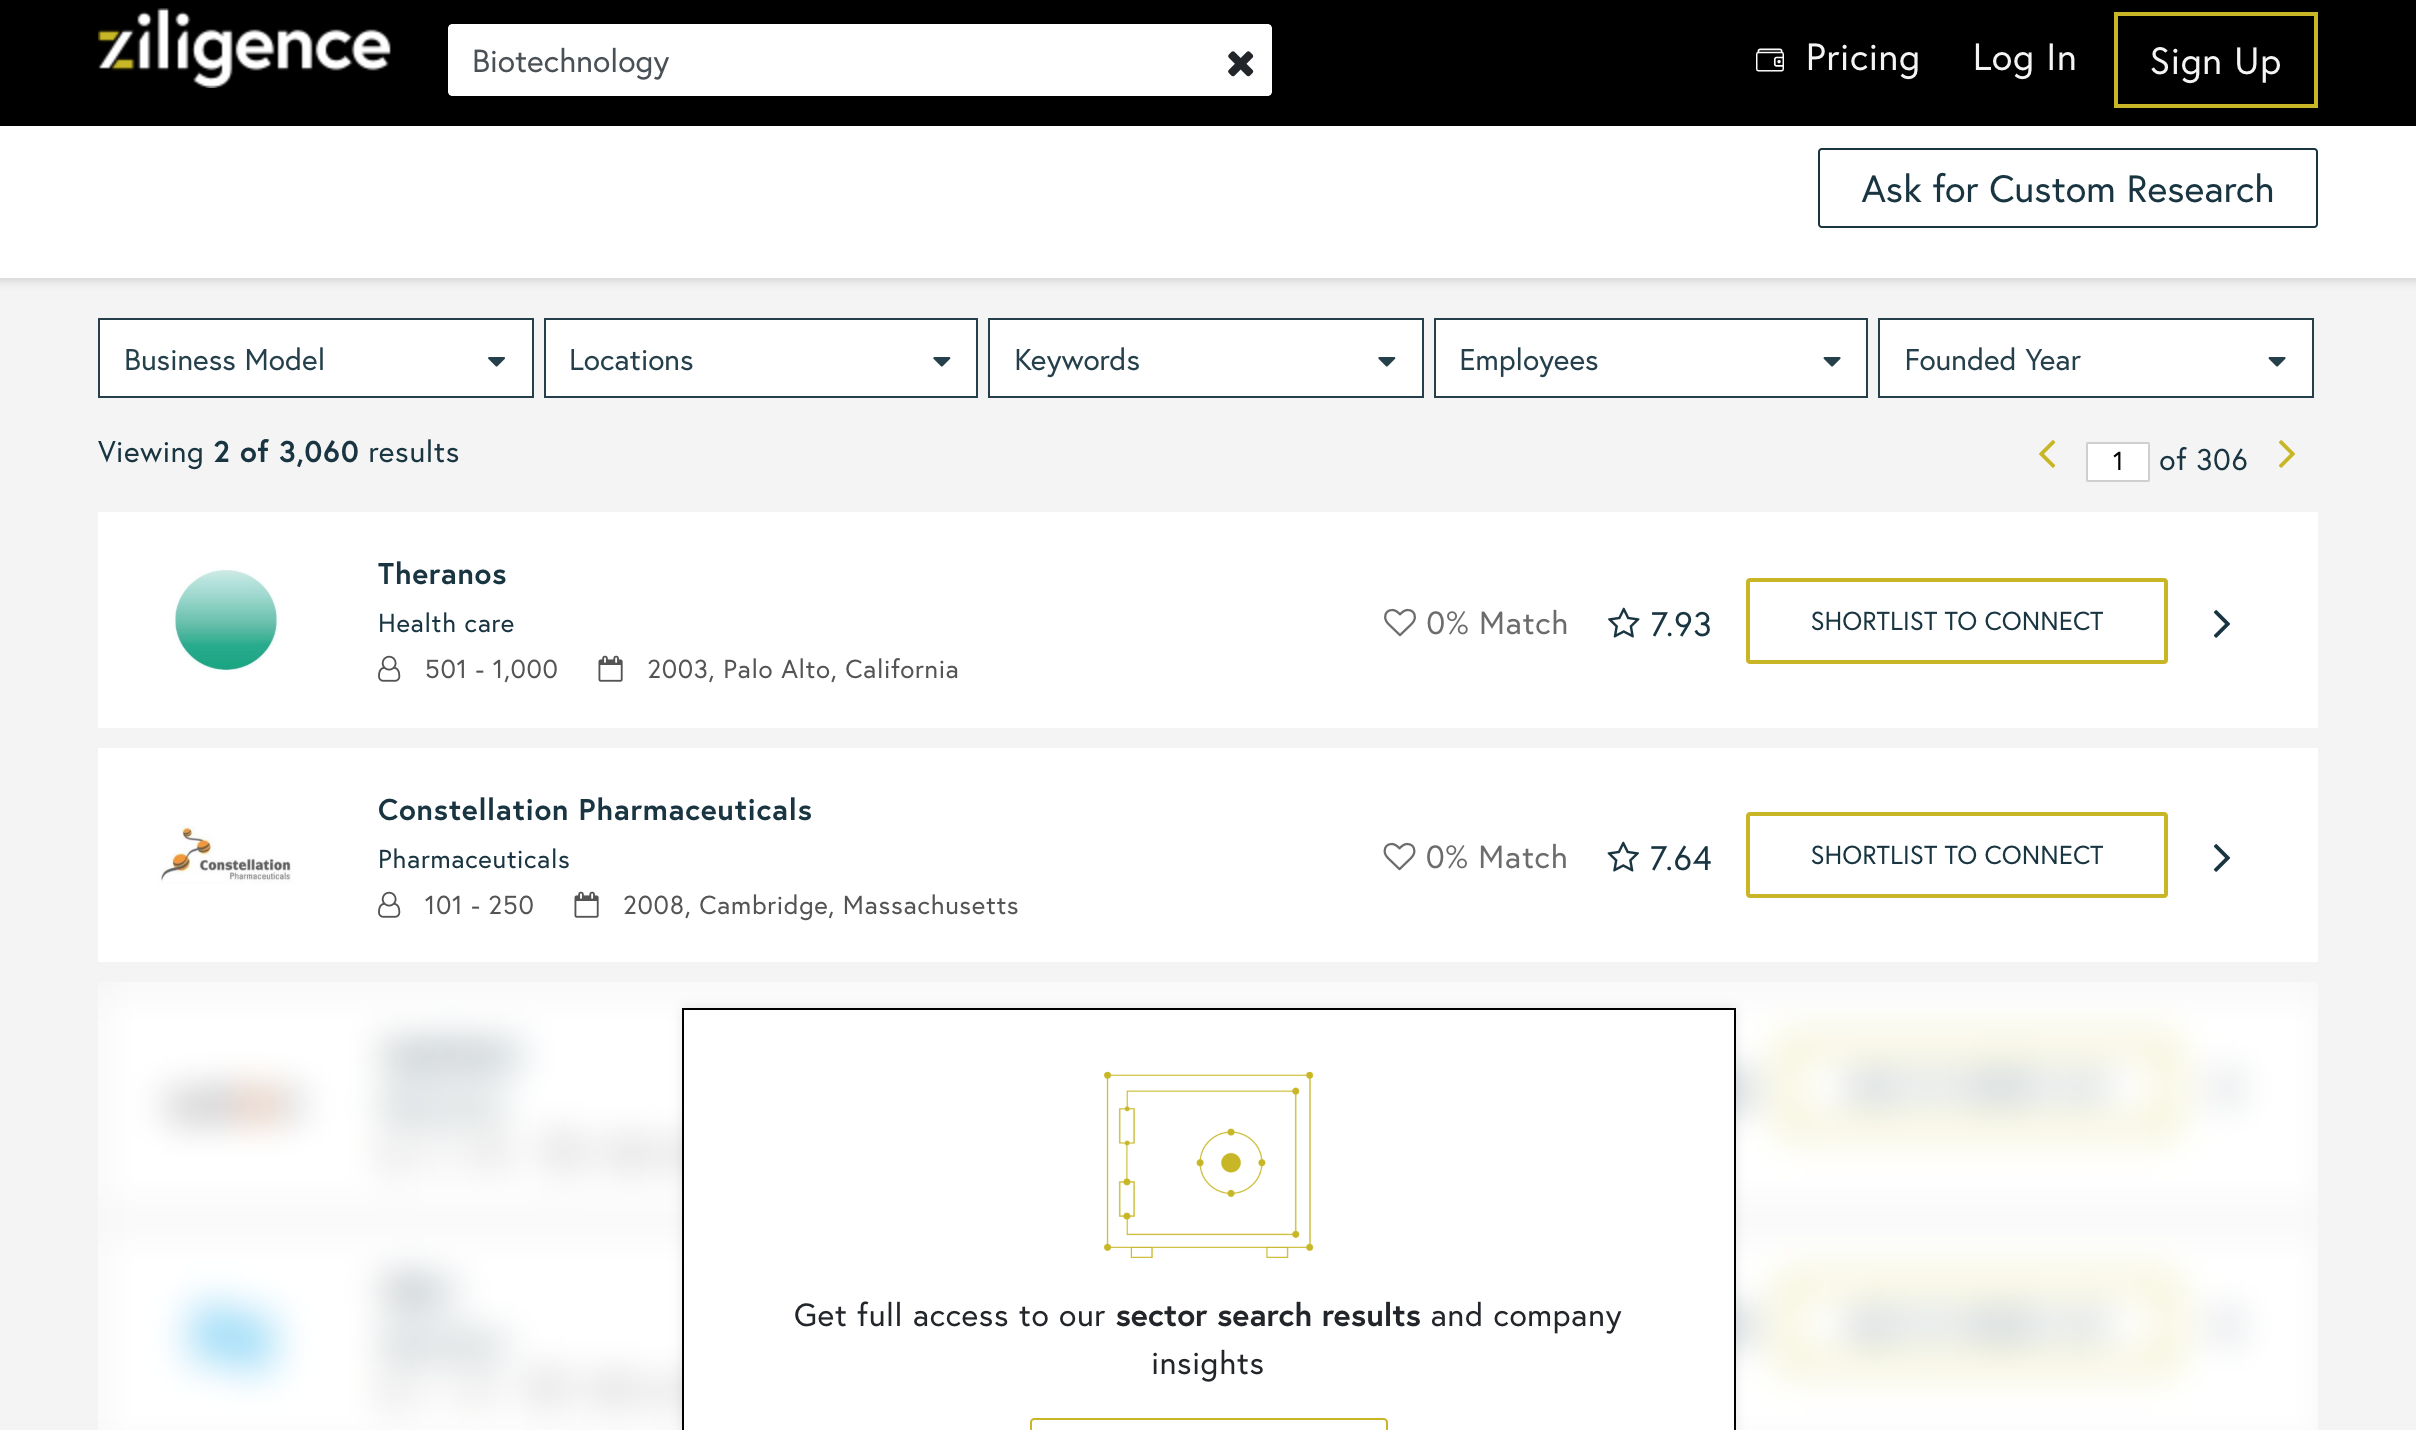Click the star icon next to 7.64
Viewport: 2416px width, 1430px height.
click(x=1623, y=857)
